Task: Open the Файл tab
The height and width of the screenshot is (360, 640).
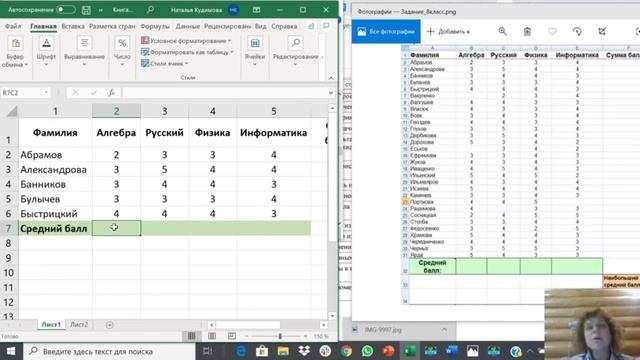Action: pyautogui.click(x=13, y=26)
